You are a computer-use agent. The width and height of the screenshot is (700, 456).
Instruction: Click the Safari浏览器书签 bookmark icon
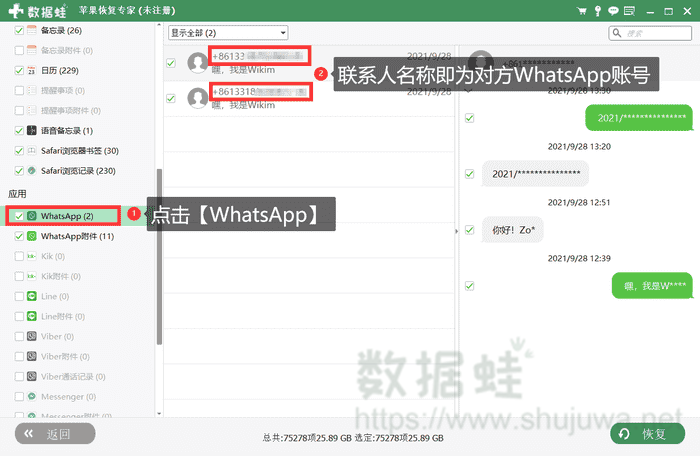pos(32,151)
